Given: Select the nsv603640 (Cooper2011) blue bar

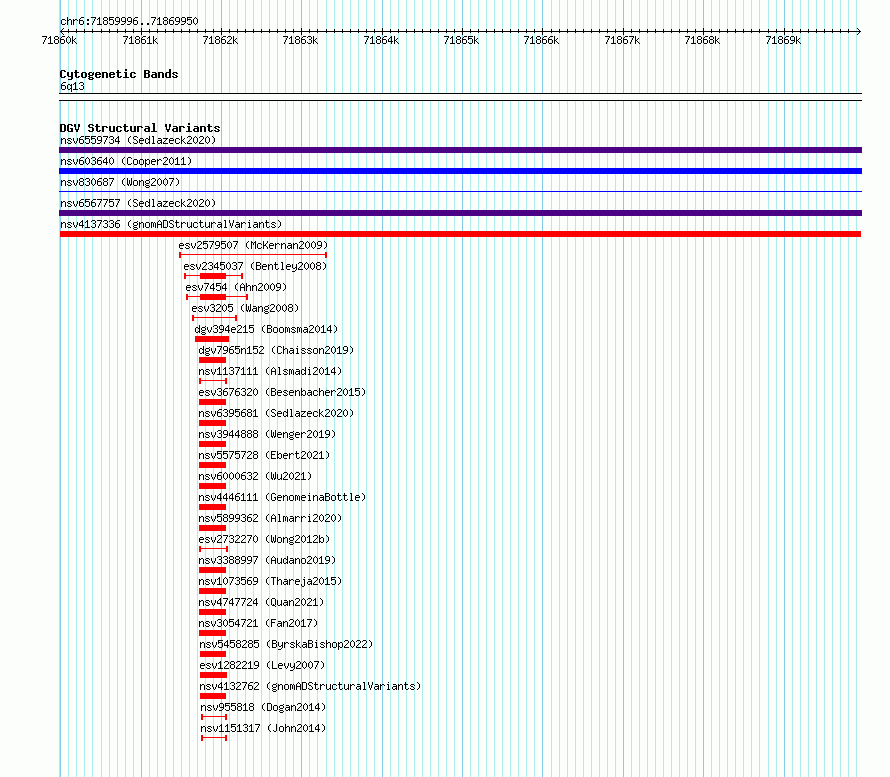Looking at the screenshot, I should pos(460,171).
